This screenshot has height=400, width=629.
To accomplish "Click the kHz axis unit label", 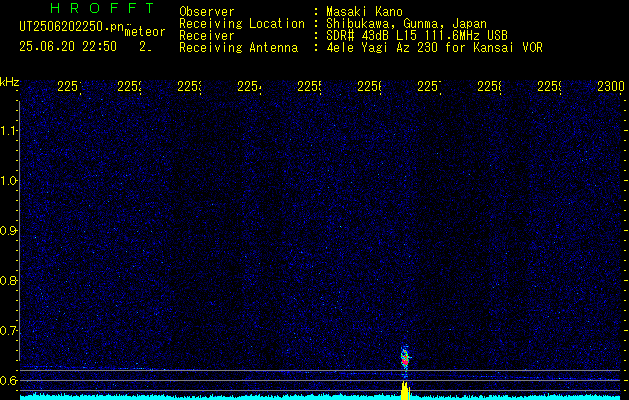I will pyautogui.click(x=9, y=82).
